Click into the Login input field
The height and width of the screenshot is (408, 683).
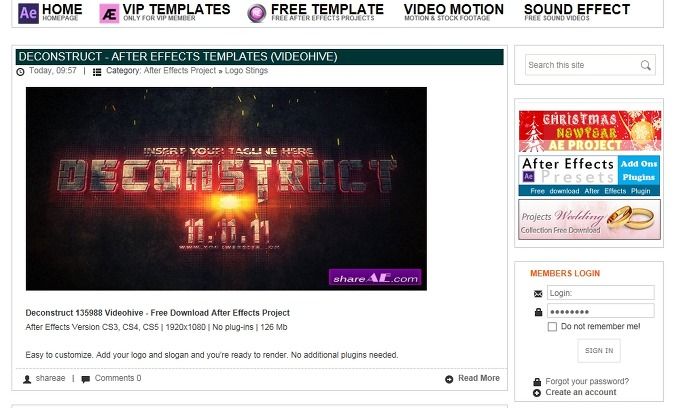click(600, 293)
